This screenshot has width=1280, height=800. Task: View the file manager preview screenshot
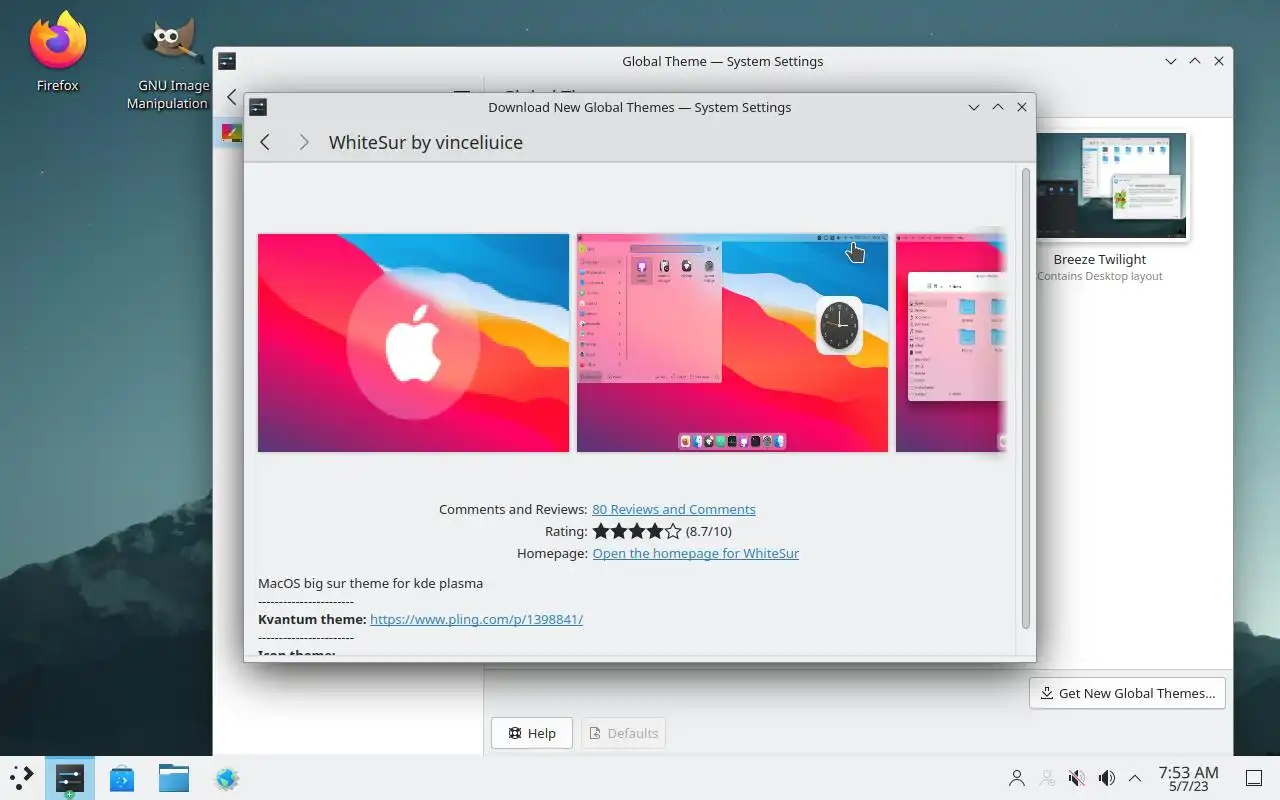(x=951, y=343)
